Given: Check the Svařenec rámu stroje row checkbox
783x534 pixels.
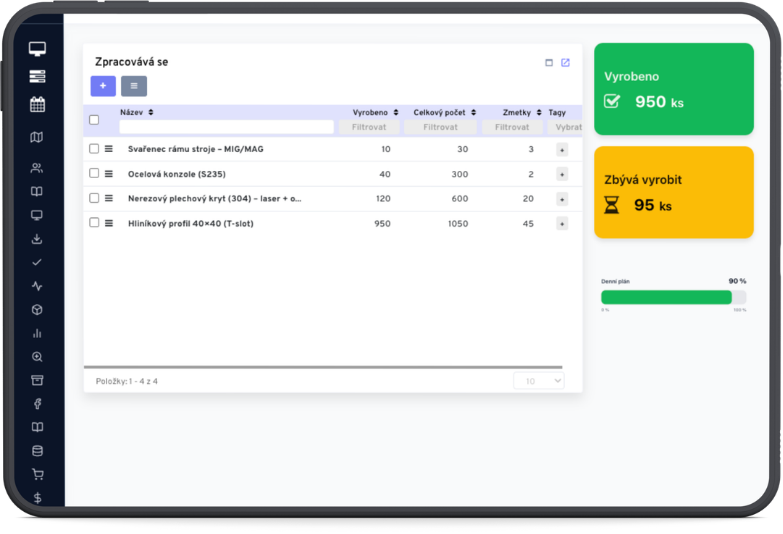Looking at the screenshot, I should point(94,149).
